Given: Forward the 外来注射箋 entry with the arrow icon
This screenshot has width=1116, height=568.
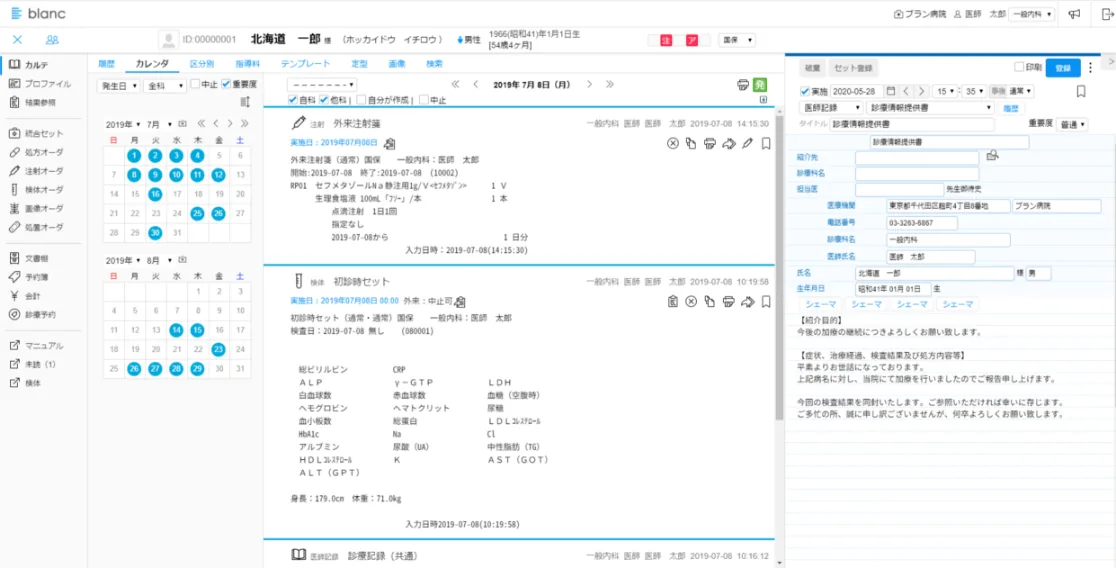Looking at the screenshot, I should [x=728, y=144].
